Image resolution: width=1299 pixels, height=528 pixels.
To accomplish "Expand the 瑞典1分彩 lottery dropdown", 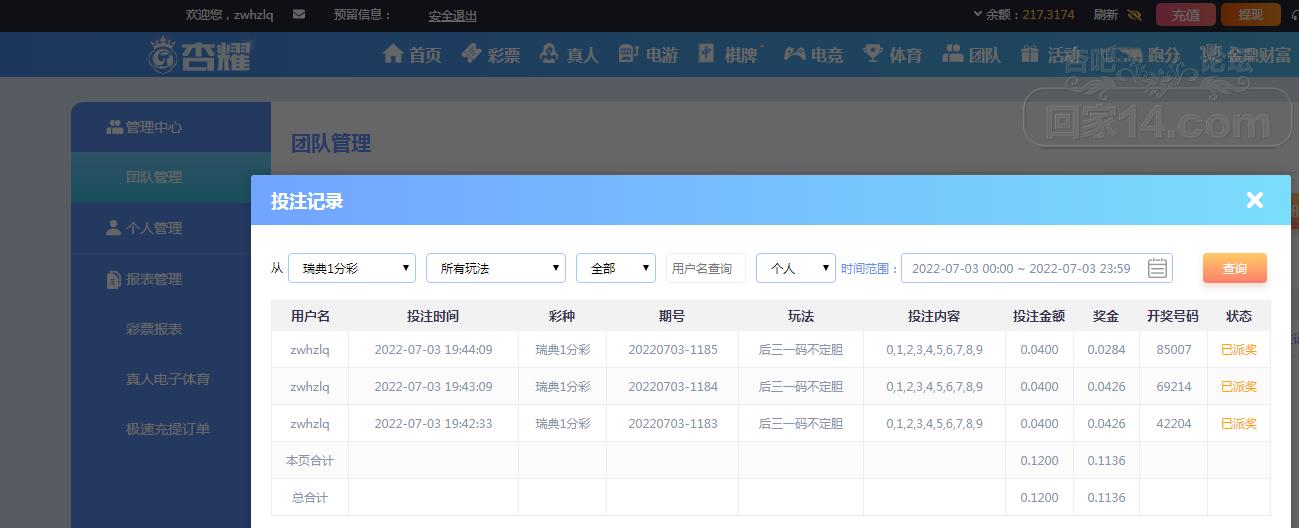I will point(351,268).
